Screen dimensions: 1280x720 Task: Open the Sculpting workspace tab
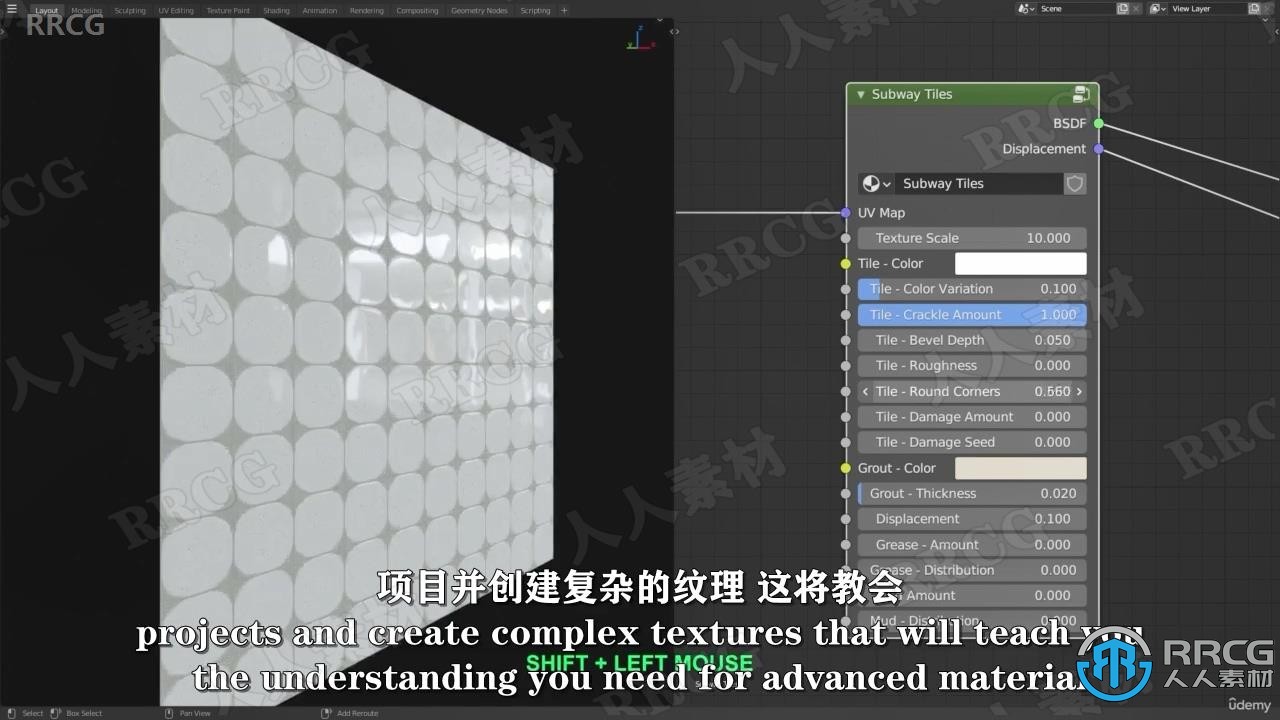click(x=130, y=10)
